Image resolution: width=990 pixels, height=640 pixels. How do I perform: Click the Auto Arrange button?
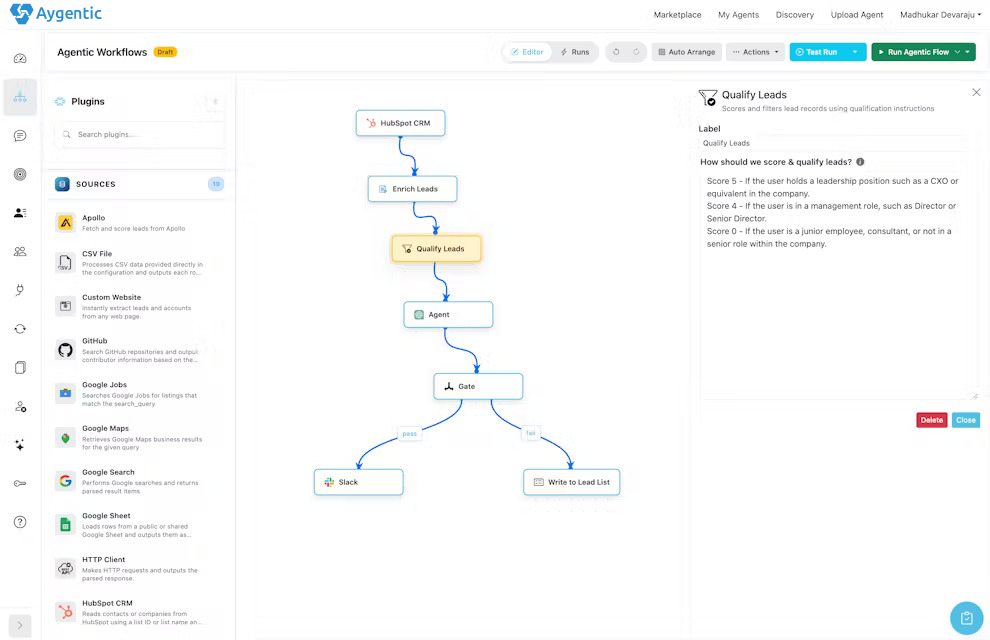click(x=687, y=52)
